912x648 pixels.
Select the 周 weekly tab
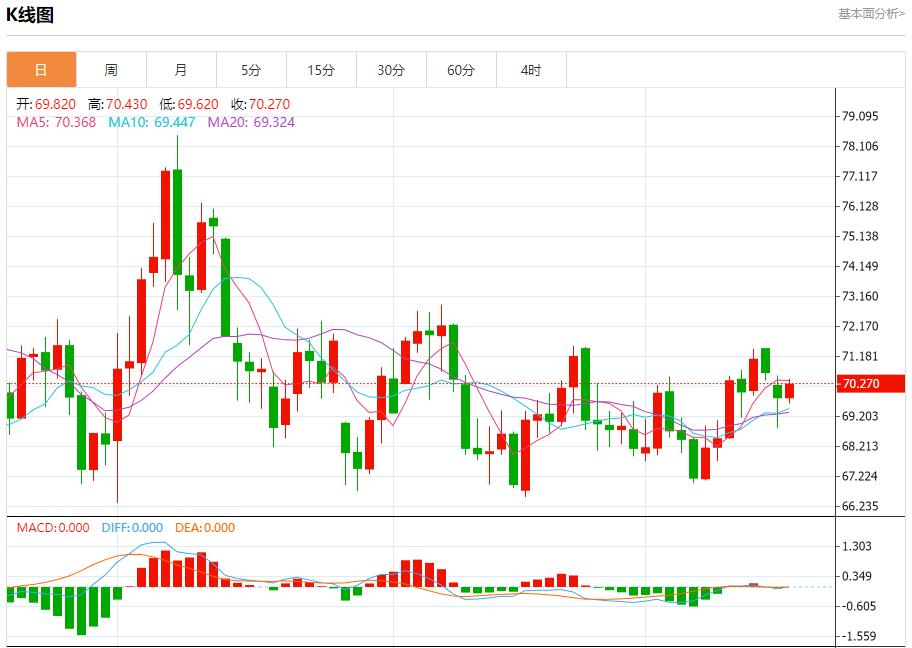click(x=111, y=70)
